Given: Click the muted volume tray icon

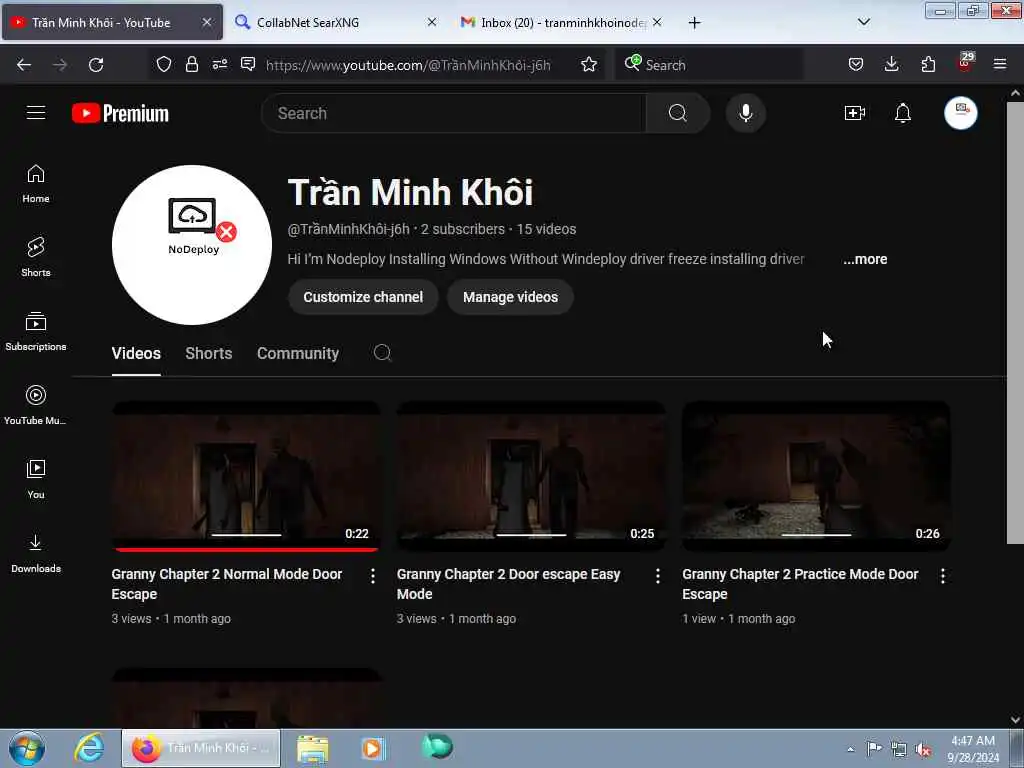Looking at the screenshot, I should click(x=923, y=750).
